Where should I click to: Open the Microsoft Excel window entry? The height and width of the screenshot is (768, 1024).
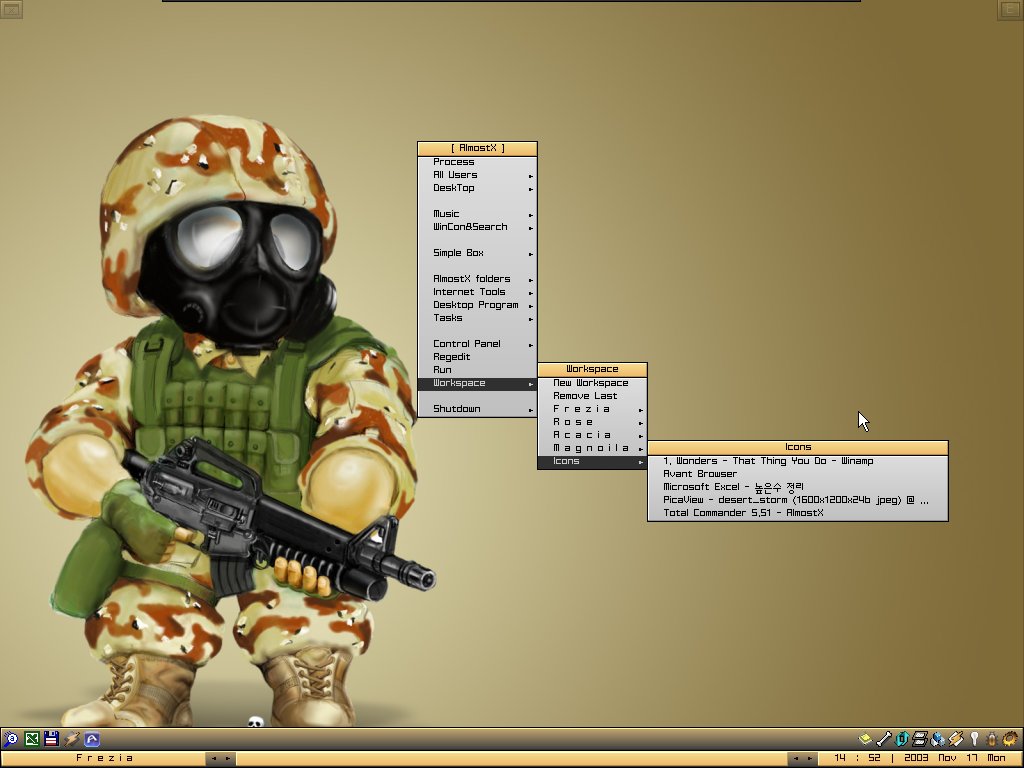pos(798,487)
